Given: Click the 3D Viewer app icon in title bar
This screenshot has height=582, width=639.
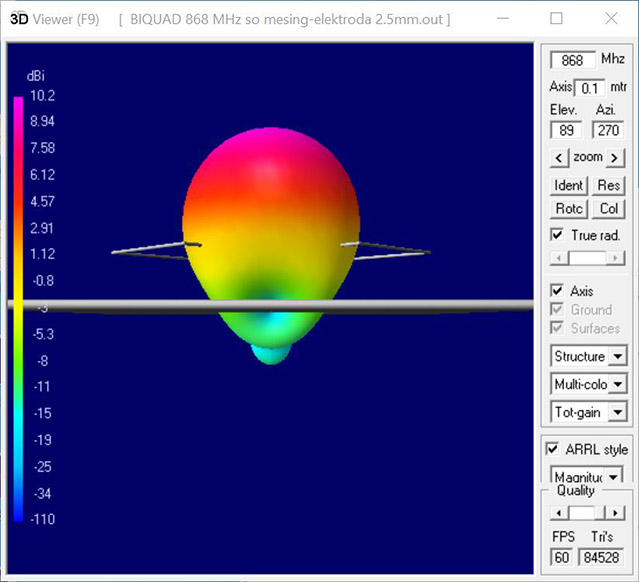Looking at the screenshot, I should (18, 19).
